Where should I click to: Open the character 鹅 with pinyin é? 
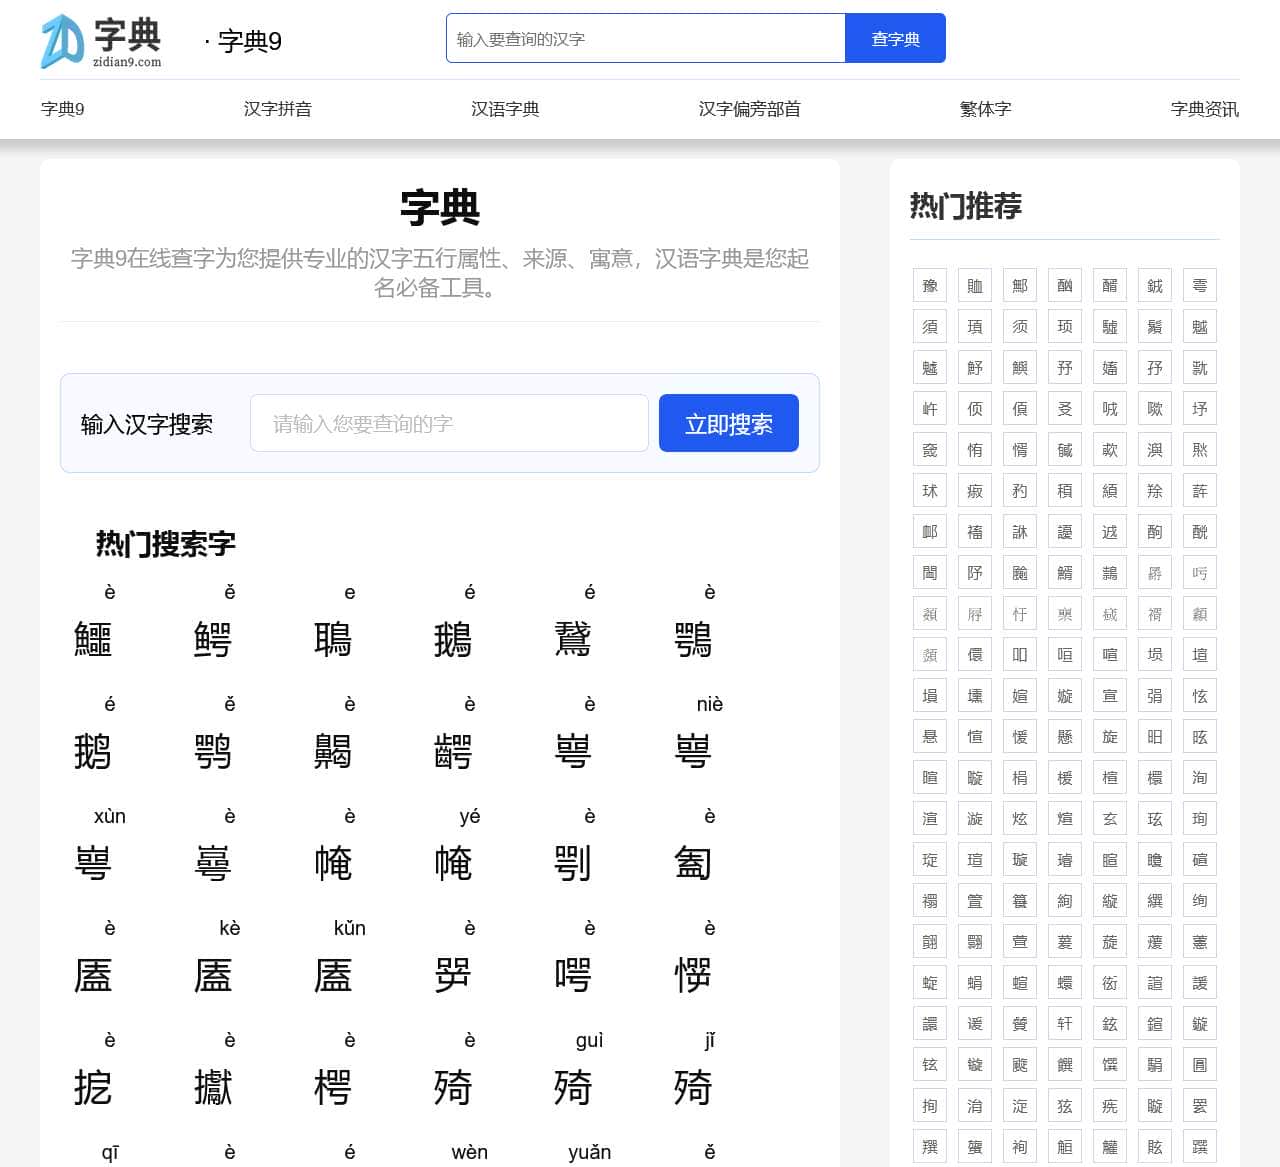coord(91,750)
